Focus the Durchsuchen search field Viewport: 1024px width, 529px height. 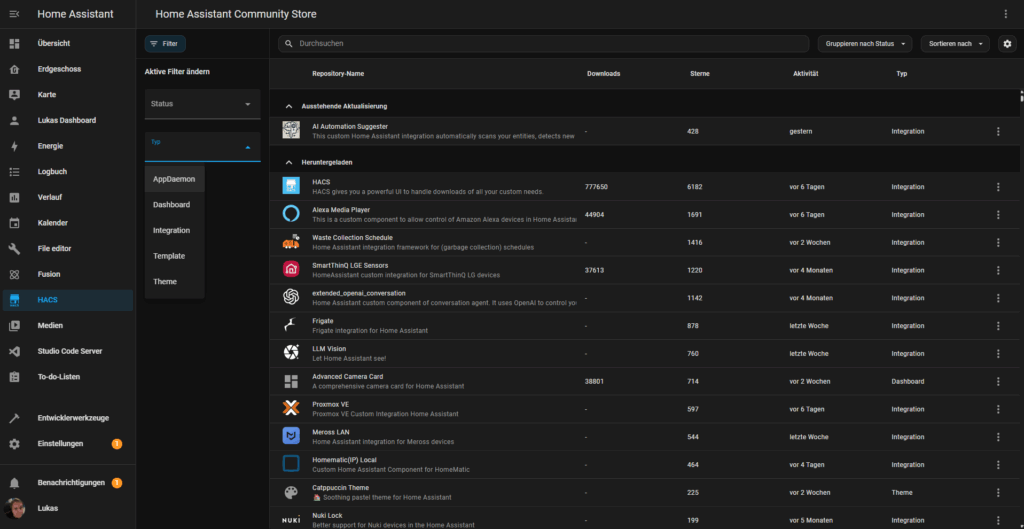point(543,44)
